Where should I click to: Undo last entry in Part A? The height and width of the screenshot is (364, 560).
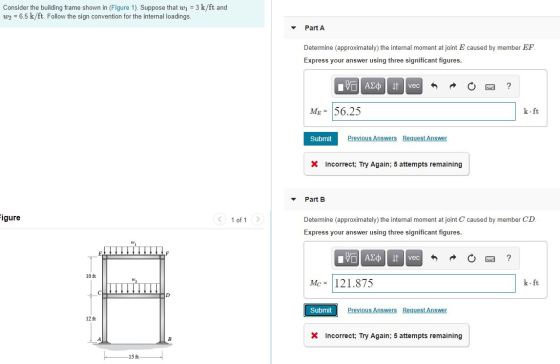pos(434,86)
